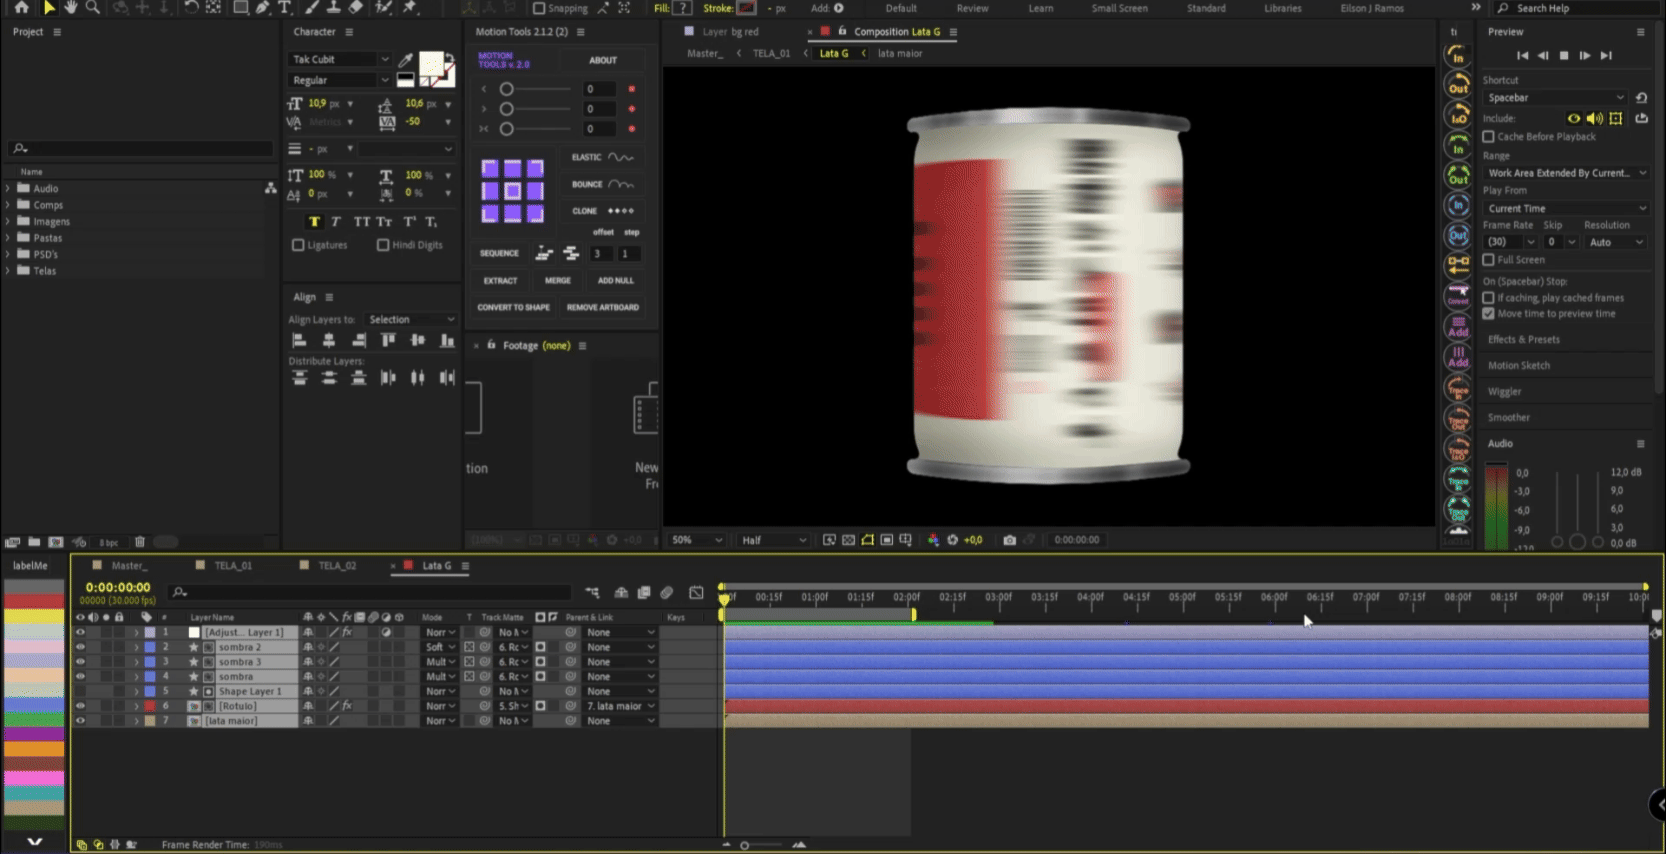Check the Hindi Digits option
Image resolution: width=1666 pixels, height=854 pixels.
tap(383, 245)
